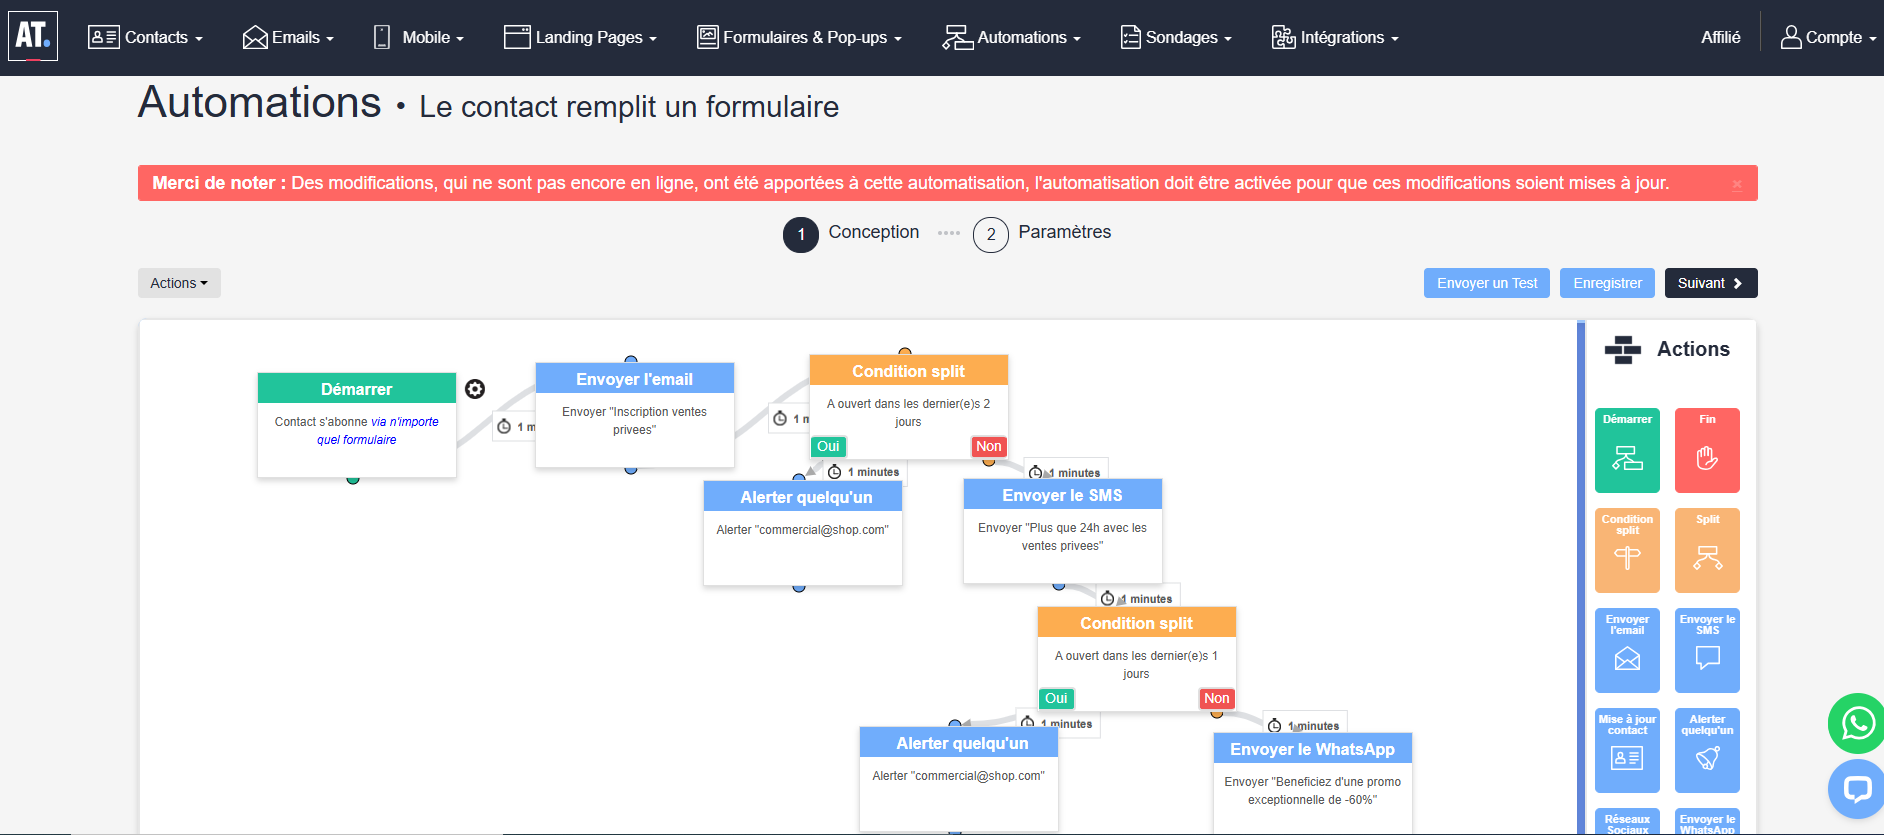The width and height of the screenshot is (1884, 835).
Task: Choose the Split action tile
Action: pos(1707,551)
